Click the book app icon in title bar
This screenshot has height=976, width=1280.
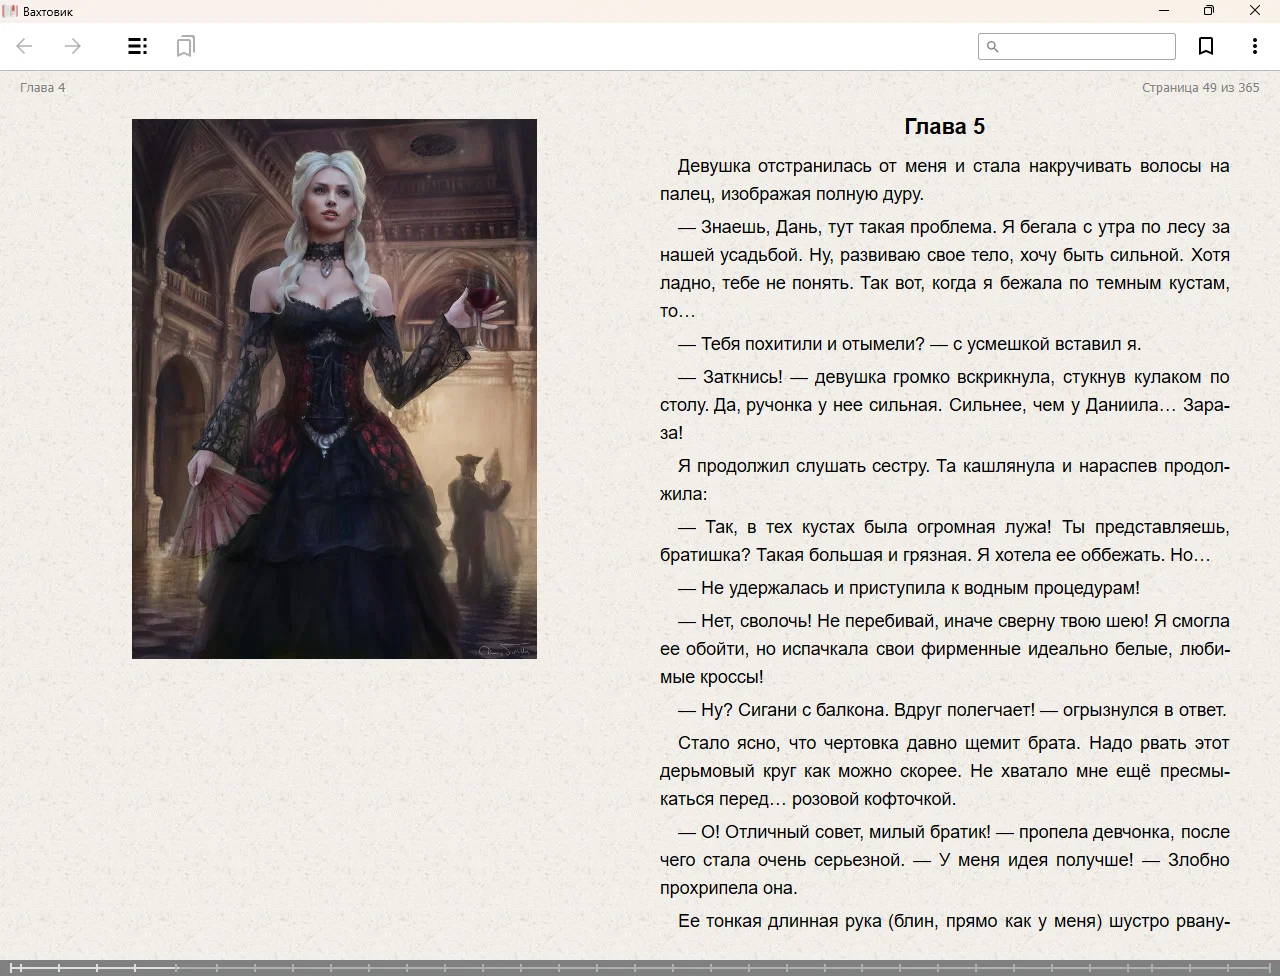tap(10, 11)
